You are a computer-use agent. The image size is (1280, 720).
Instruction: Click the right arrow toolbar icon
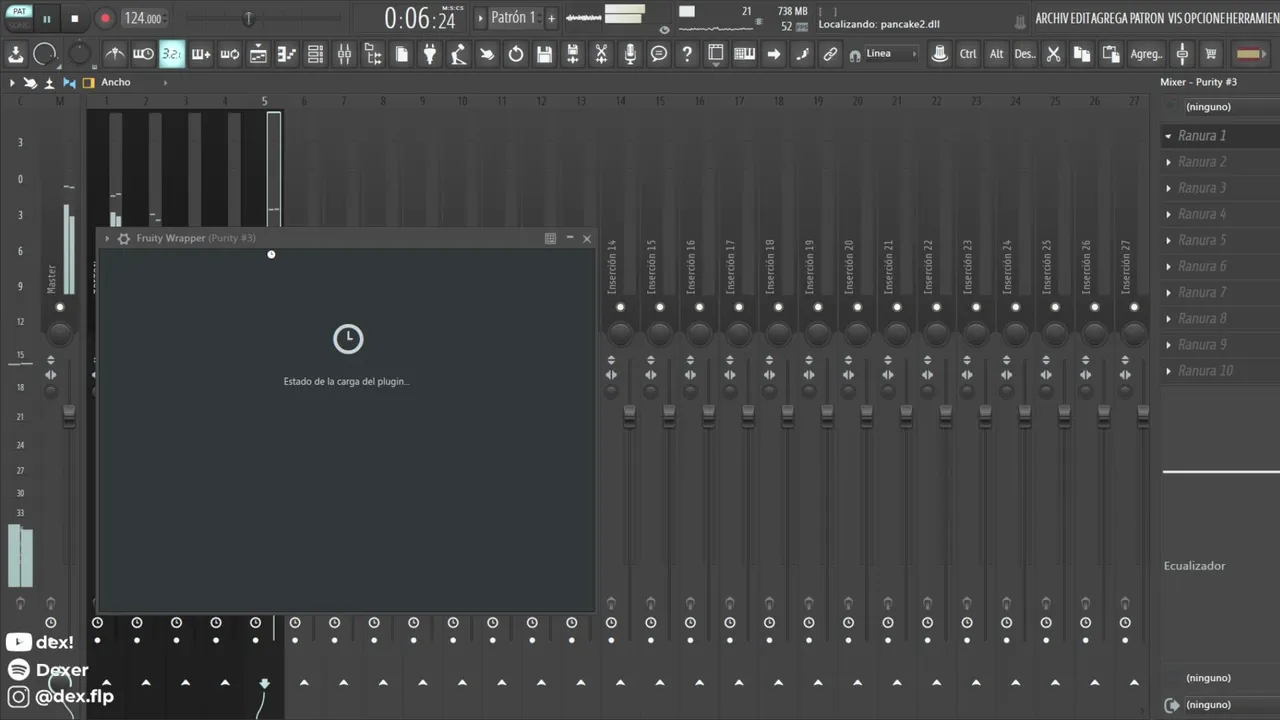click(773, 54)
